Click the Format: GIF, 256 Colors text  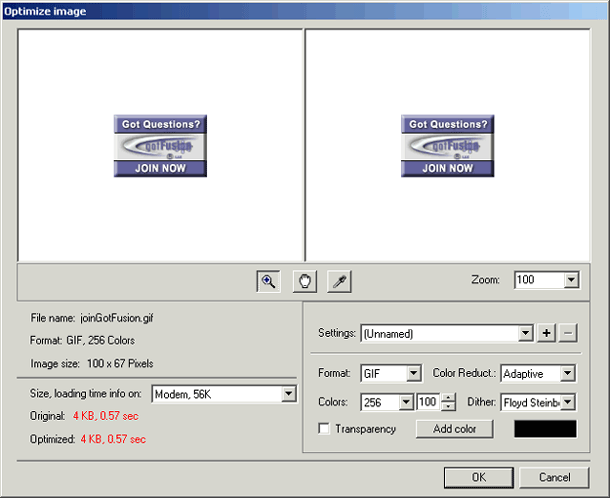[82, 340]
